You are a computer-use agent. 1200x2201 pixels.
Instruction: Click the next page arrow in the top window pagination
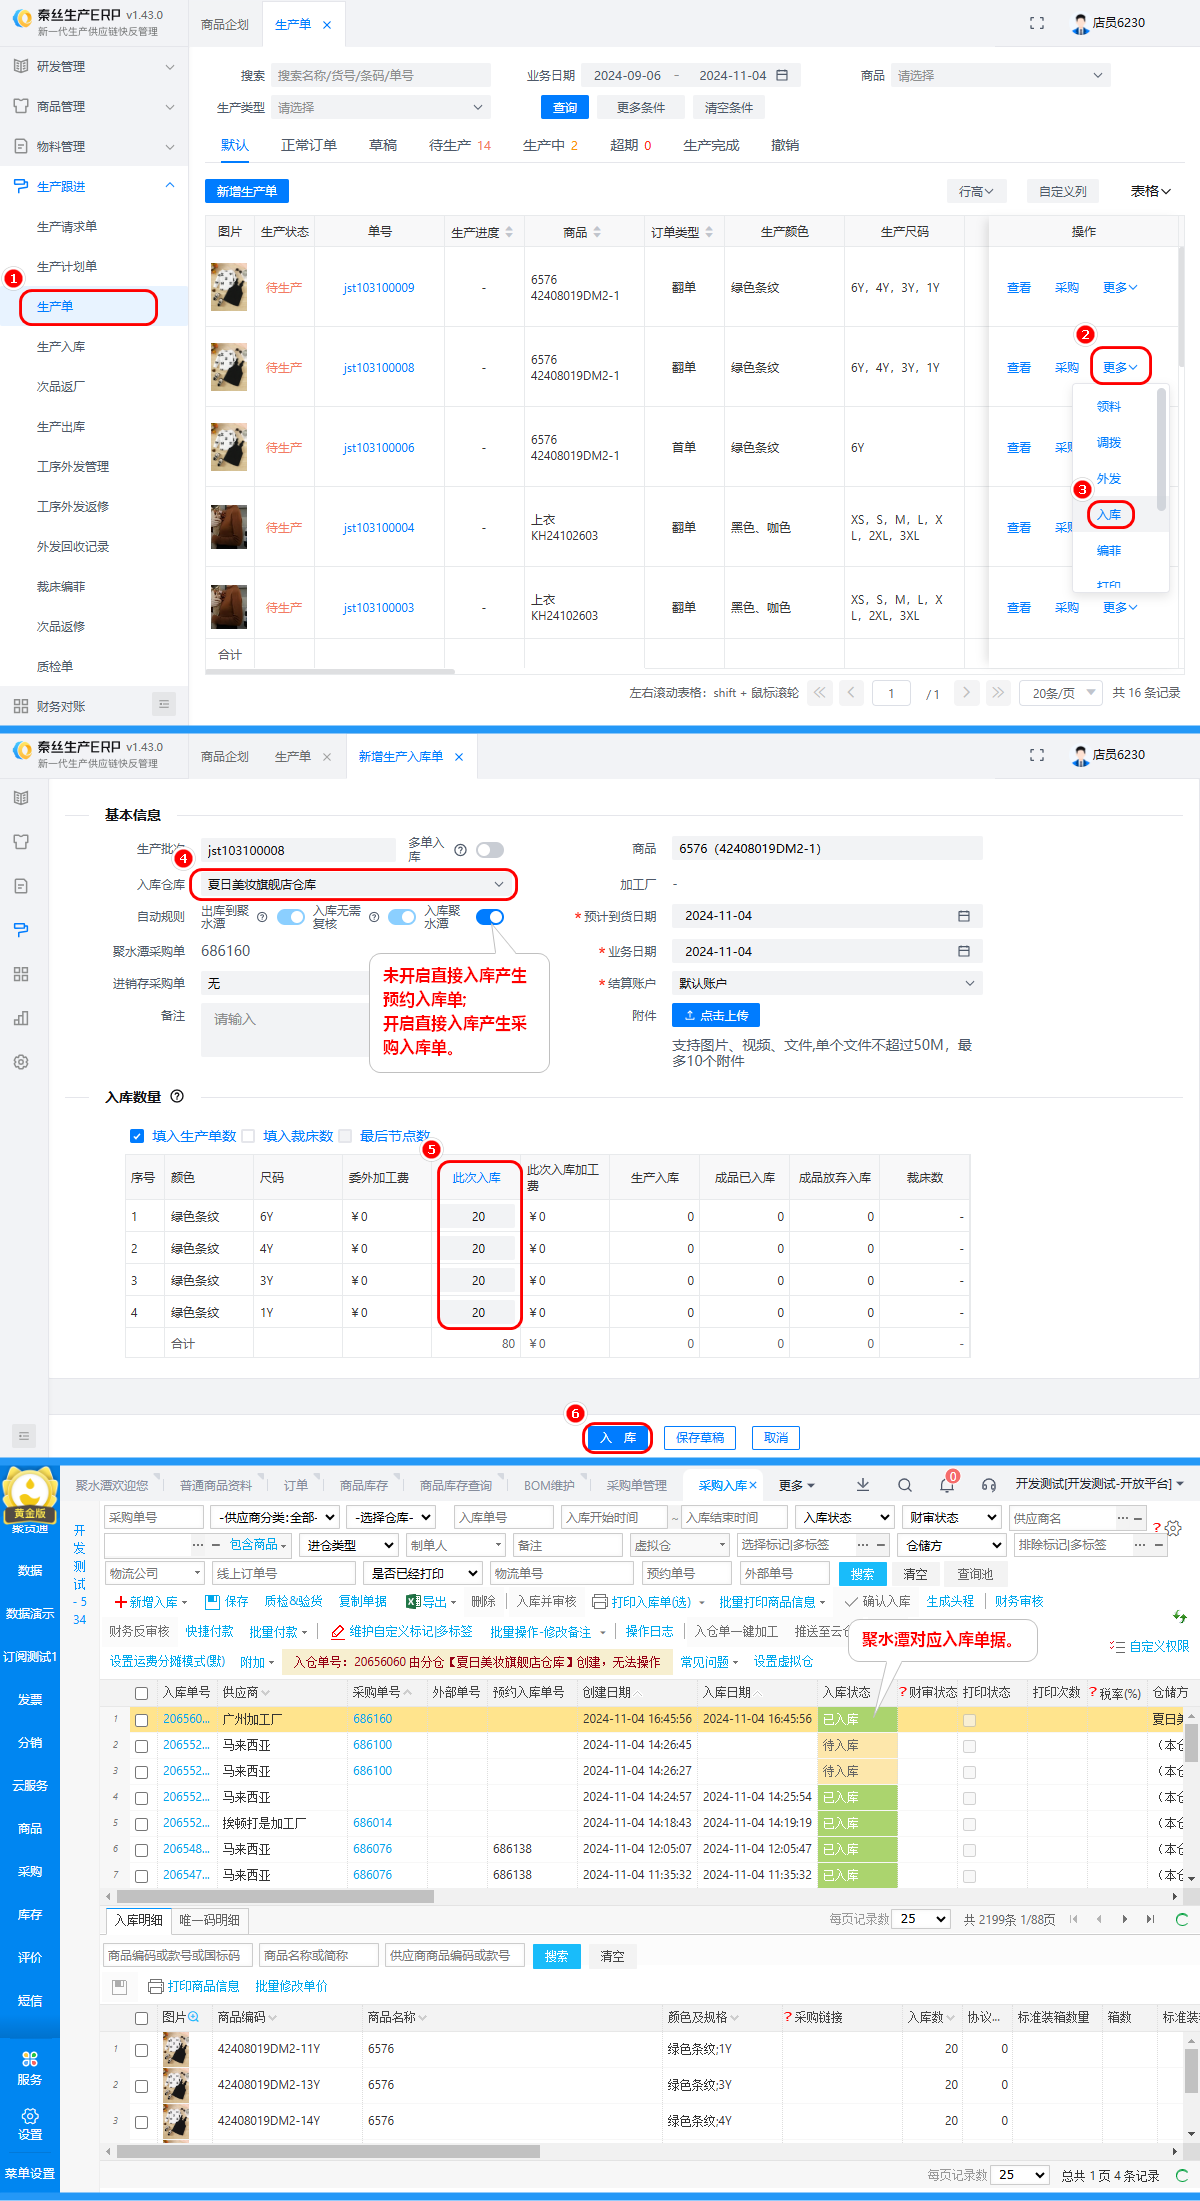[966, 692]
